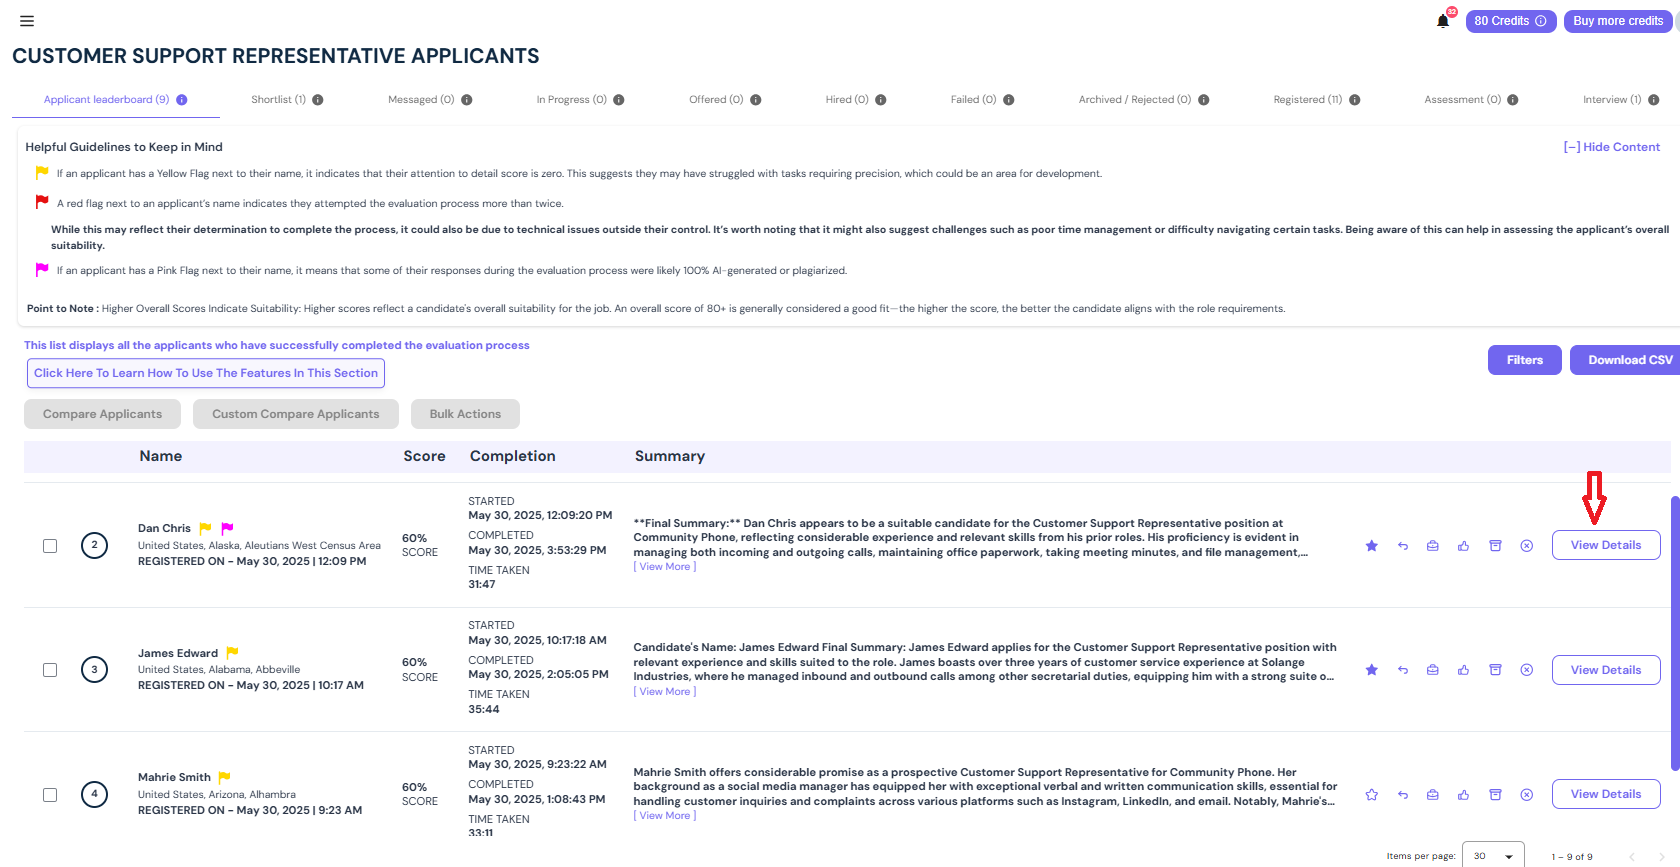Open the Items per page dropdown
Viewport: 1680px width, 867px height.
(1493, 856)
